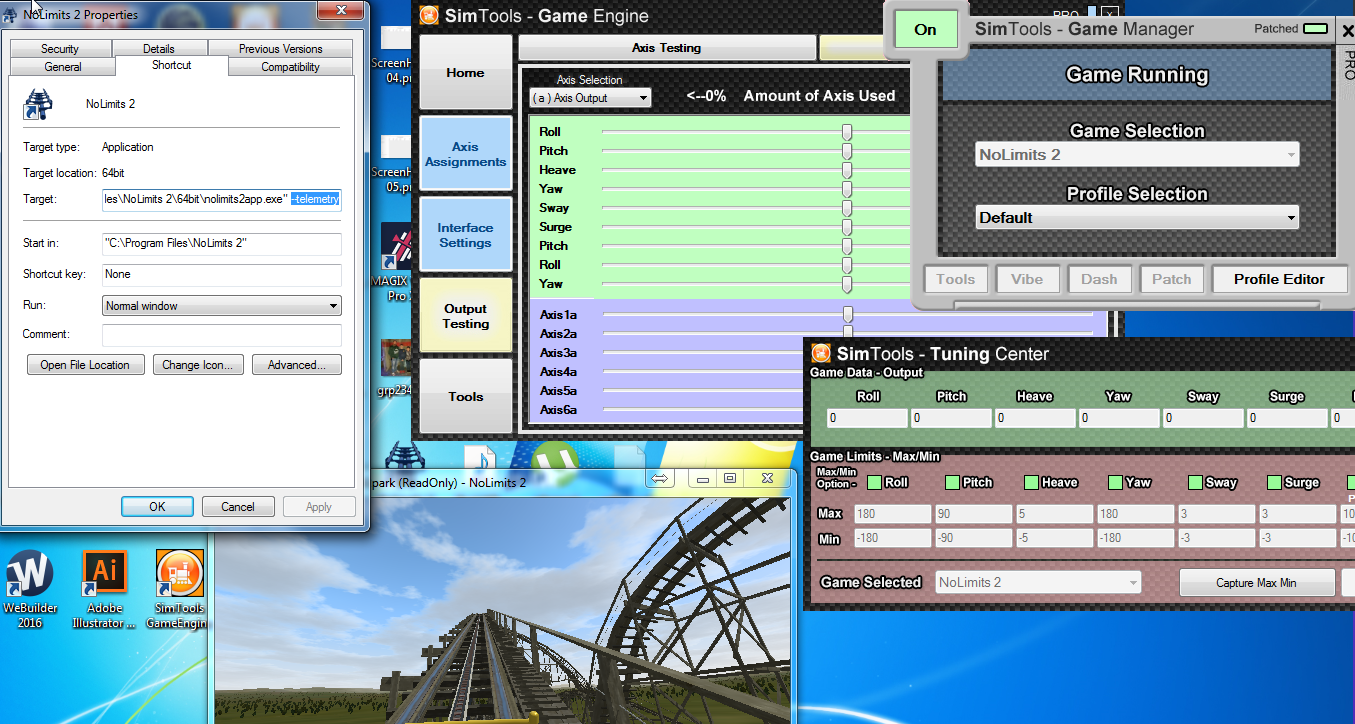Click Profile Editor button

pyautogui.click(x=1279, y=279)
